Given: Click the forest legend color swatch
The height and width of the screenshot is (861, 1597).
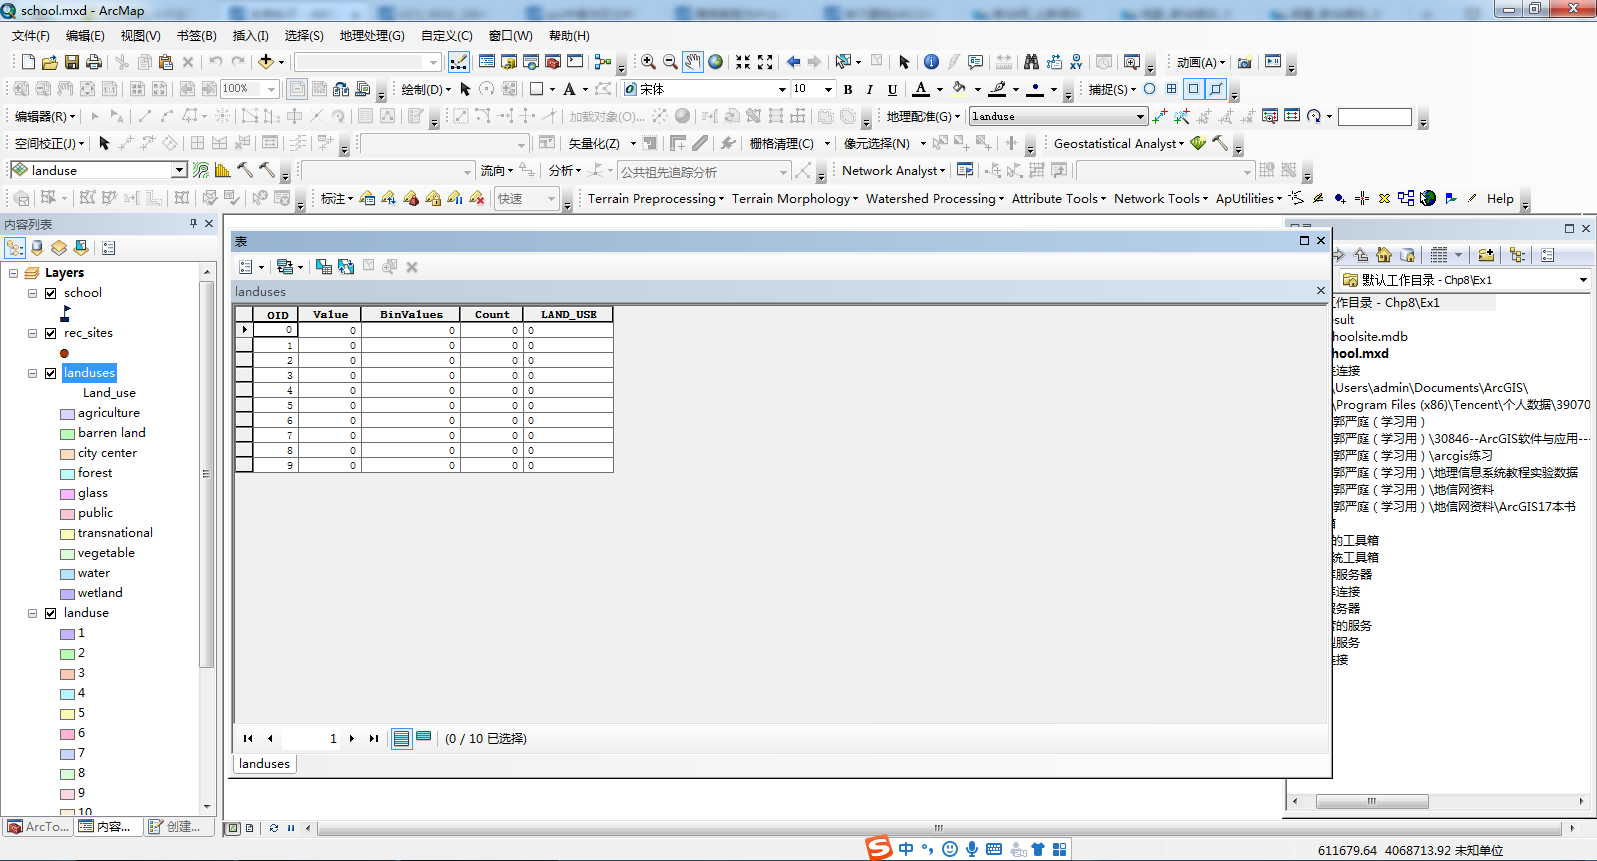Looking at the screenshot, I should coord(67,474).
